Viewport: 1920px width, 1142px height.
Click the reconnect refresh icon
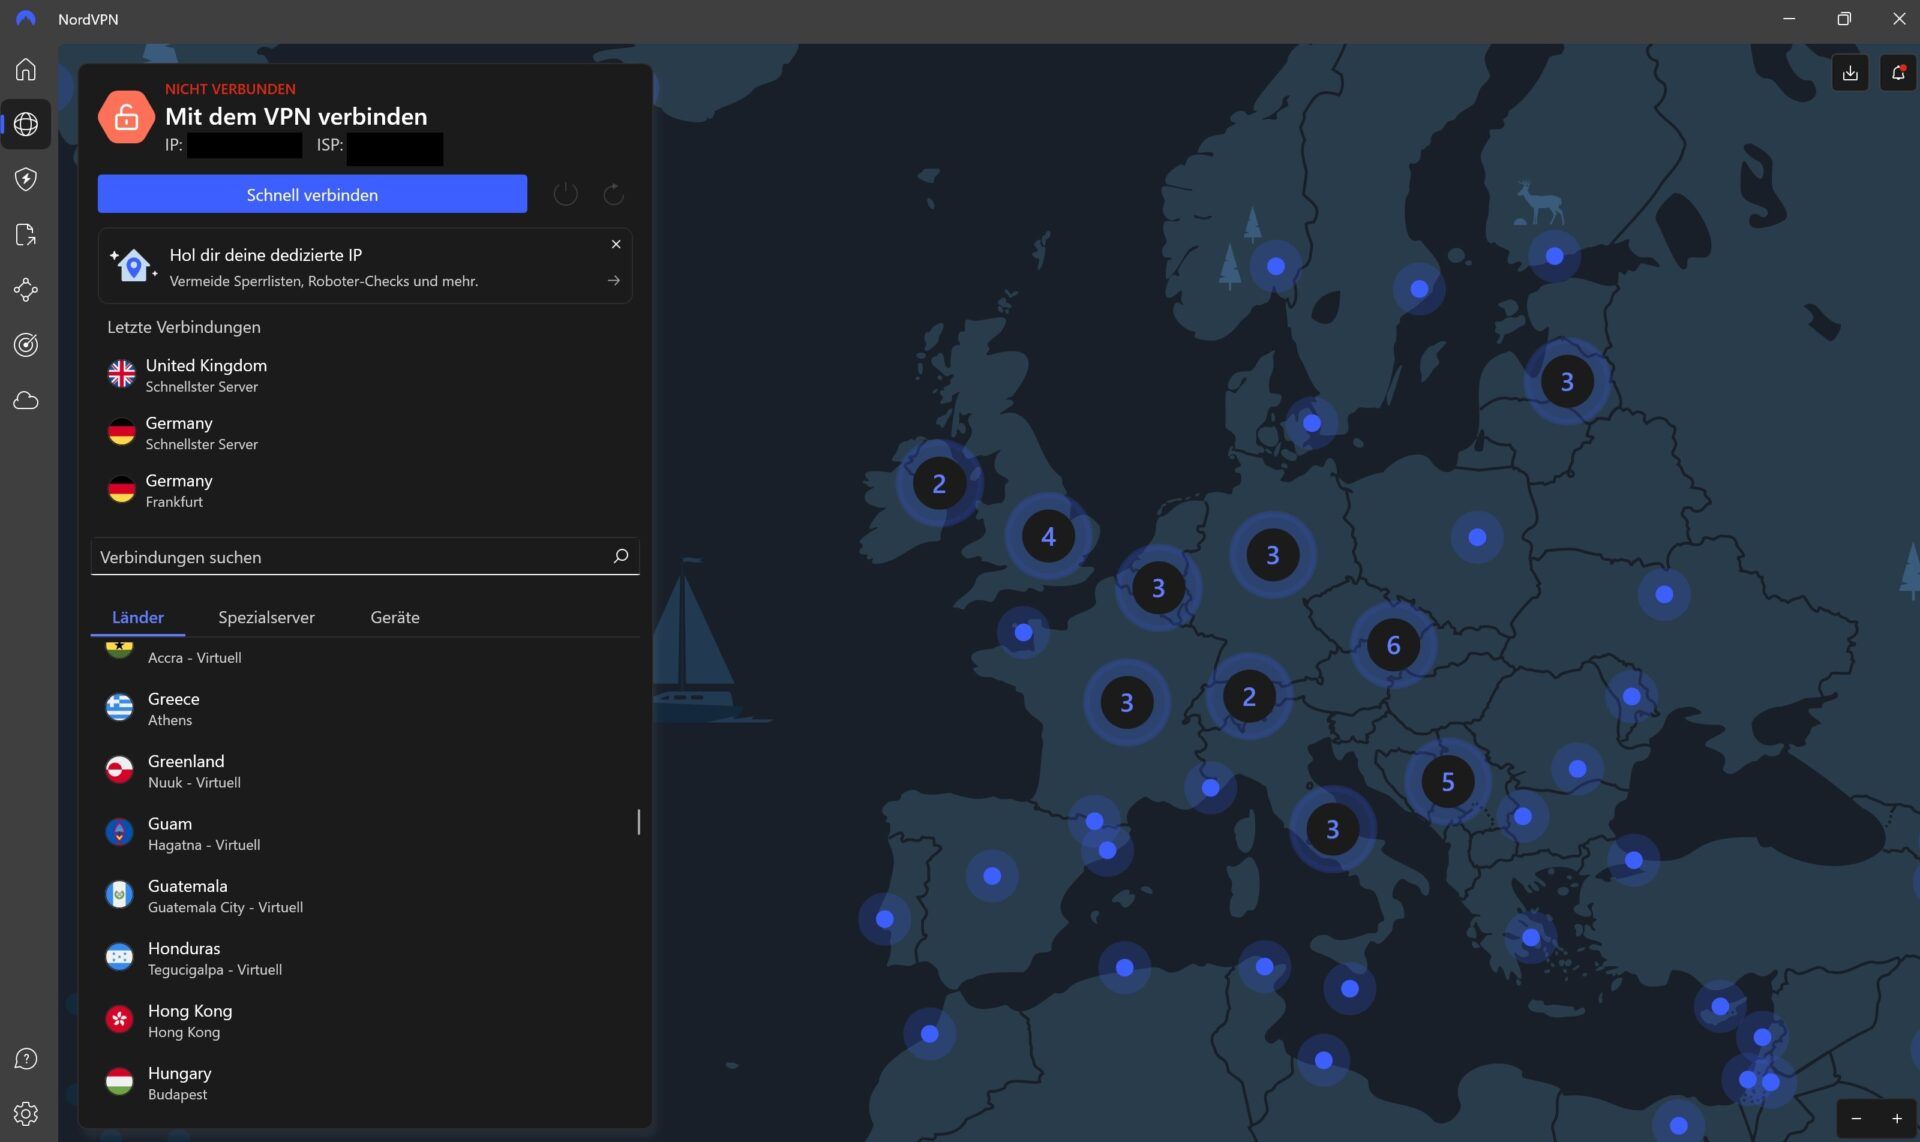tap(613, 194)
